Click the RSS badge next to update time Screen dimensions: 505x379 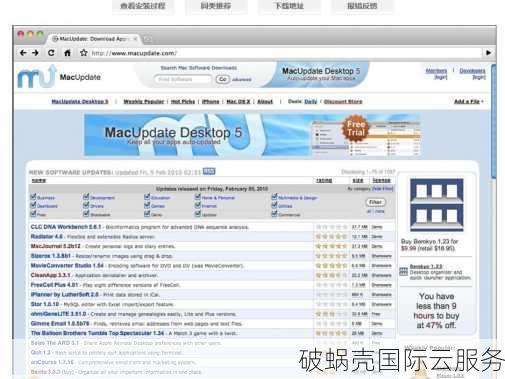[209, 171]
